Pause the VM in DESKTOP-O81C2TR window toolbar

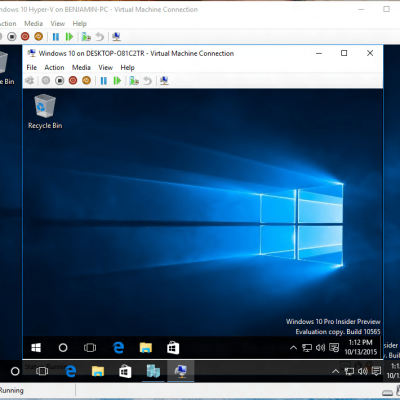104,80
